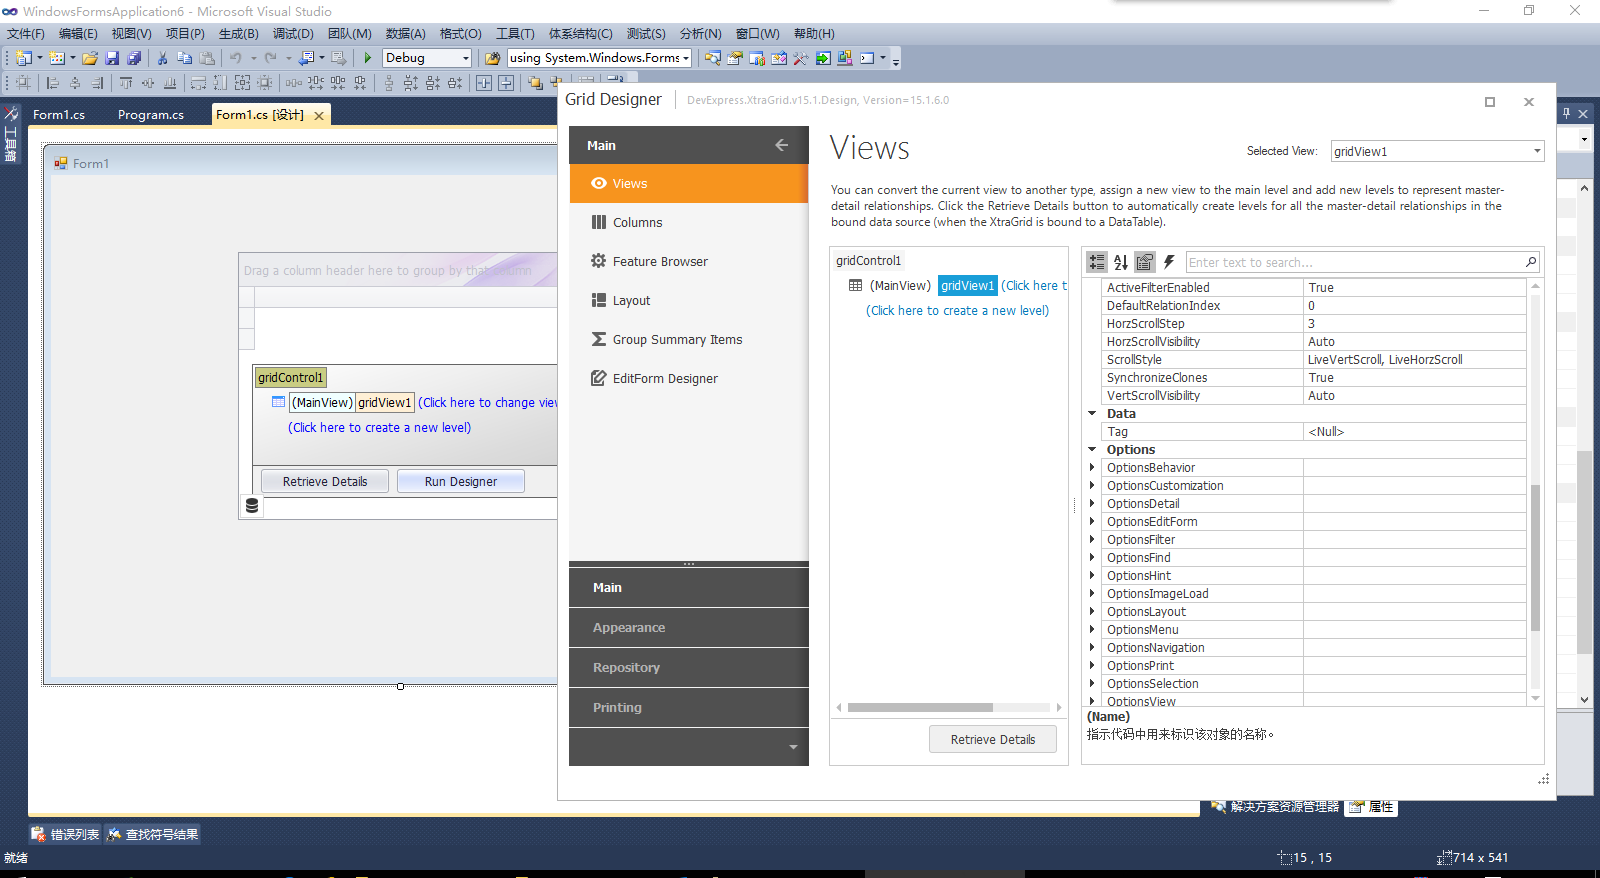
Task: Open the Properties Window toolbar icon
Action: coord(735,58)
